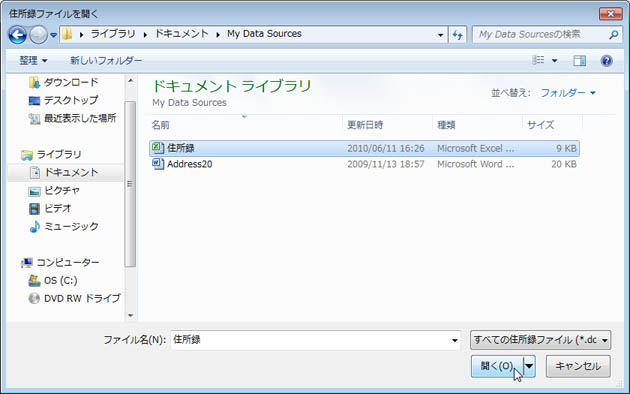
Task: Select the Address20 Word file
Action: [364, 164]
